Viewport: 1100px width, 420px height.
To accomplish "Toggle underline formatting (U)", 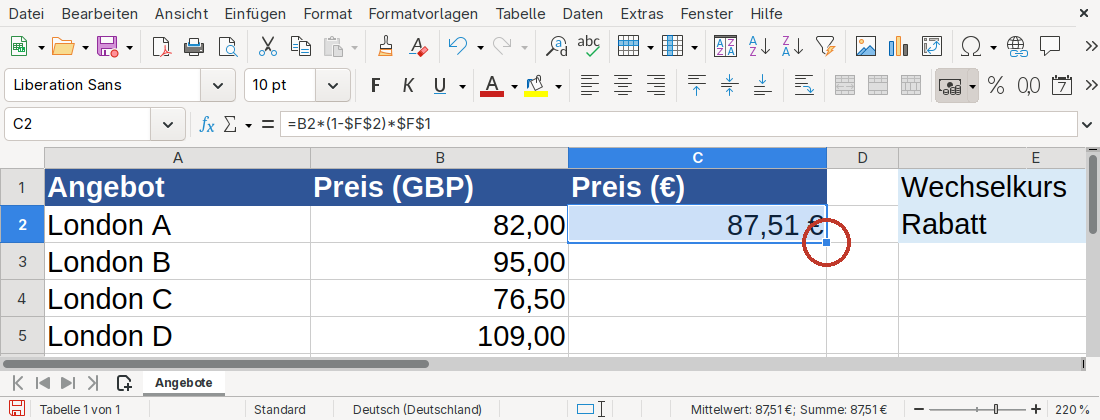I will (x=440, y=86).
